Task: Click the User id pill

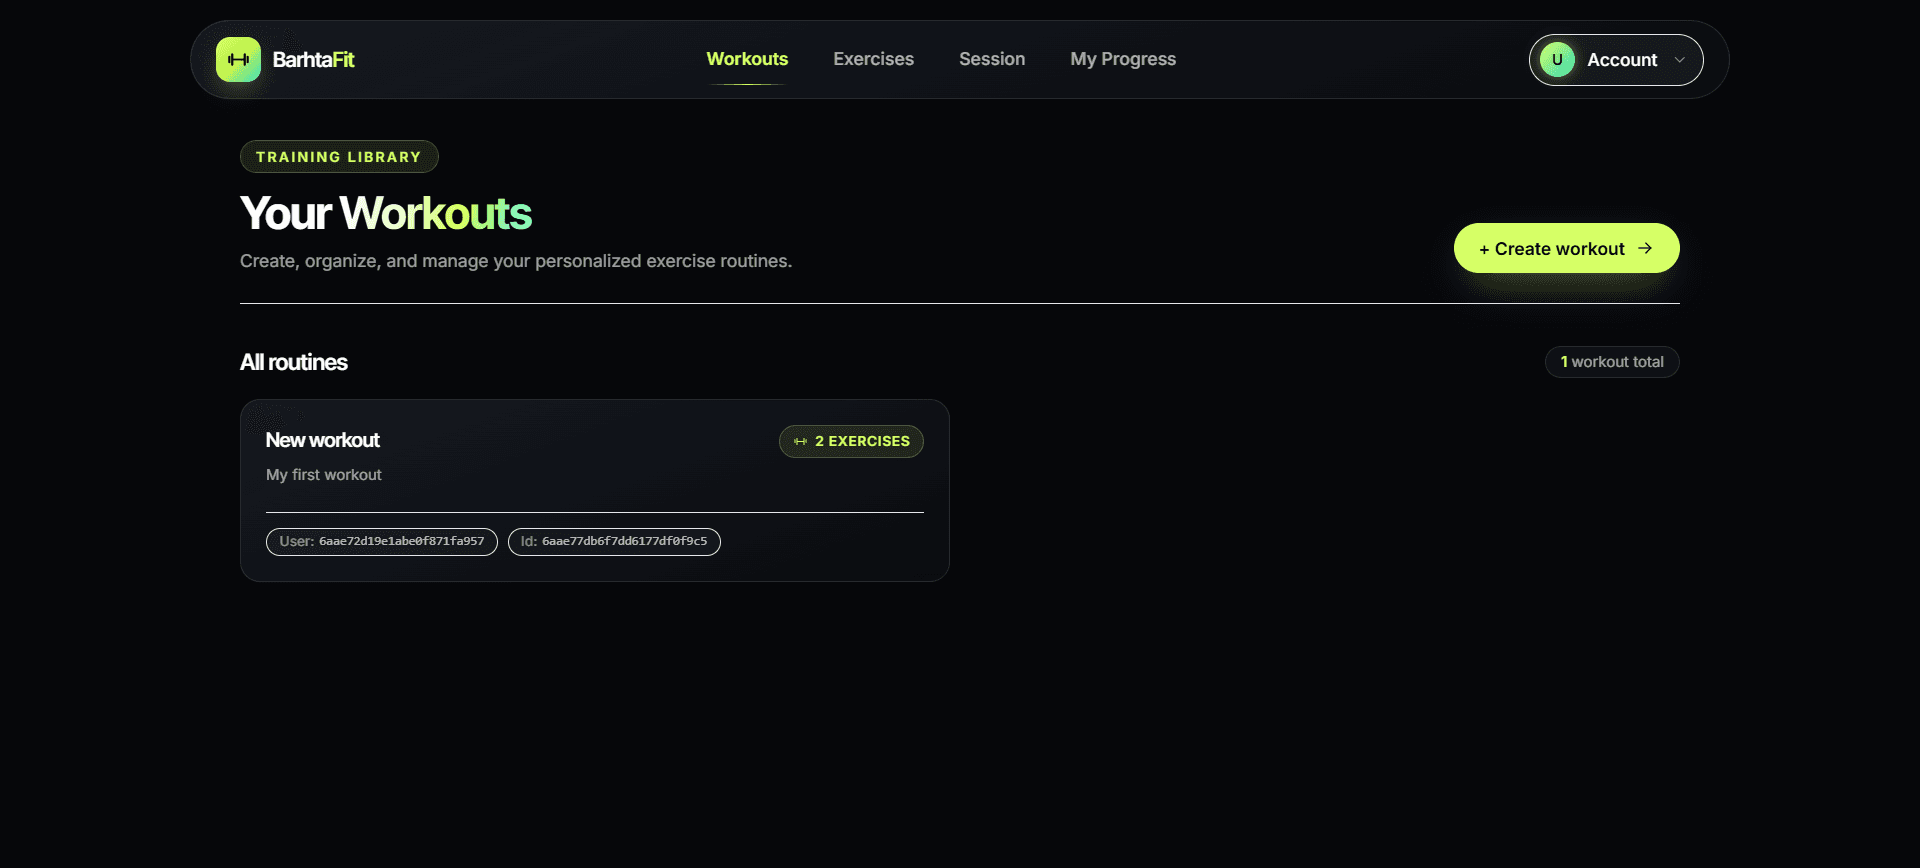Action: 381,541
